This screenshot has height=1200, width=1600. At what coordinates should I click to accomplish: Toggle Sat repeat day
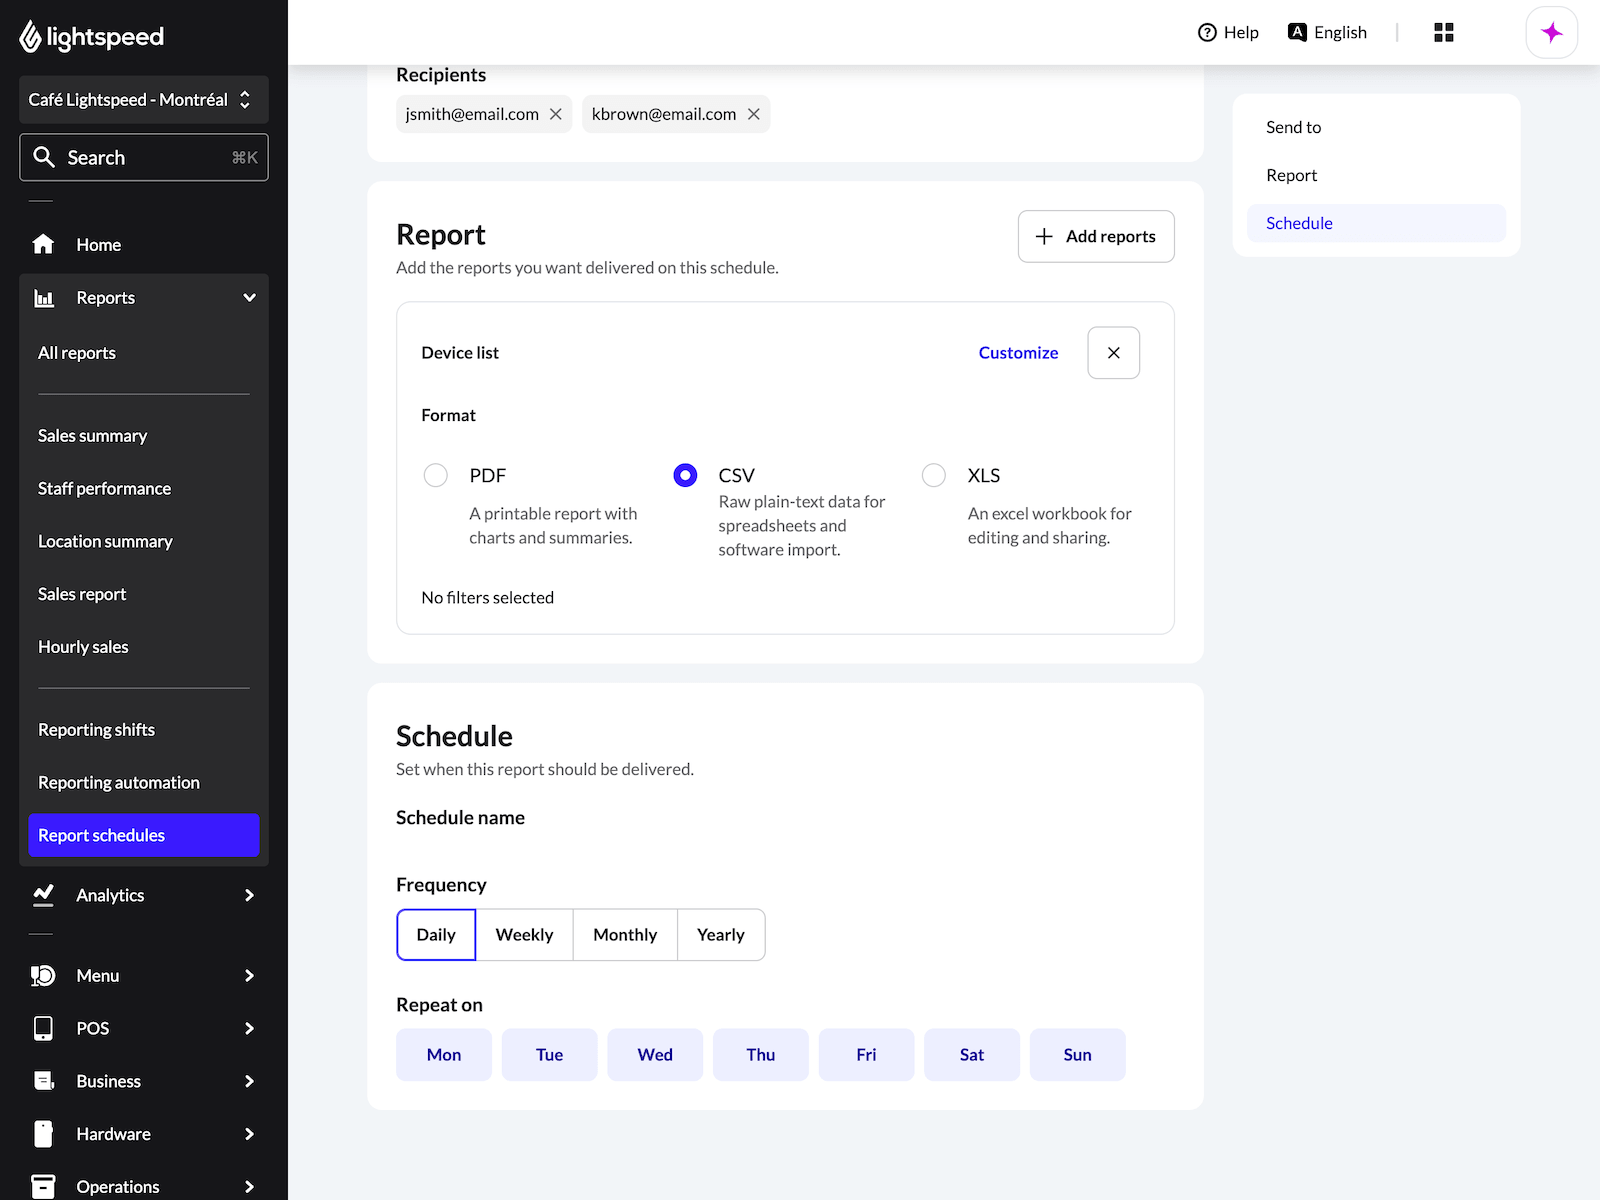tap(972, 1055)
